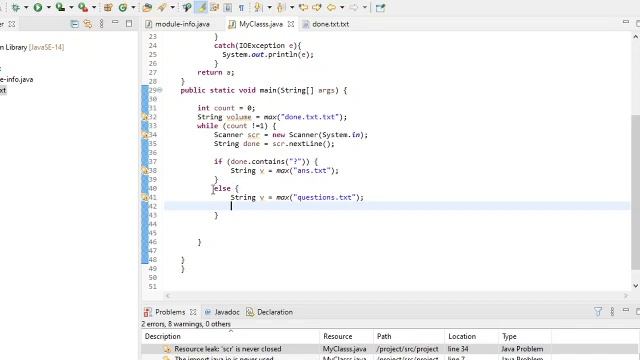Click 'return a;' on line 27
This screenshot has height=360, width=640.
(216, 72)
